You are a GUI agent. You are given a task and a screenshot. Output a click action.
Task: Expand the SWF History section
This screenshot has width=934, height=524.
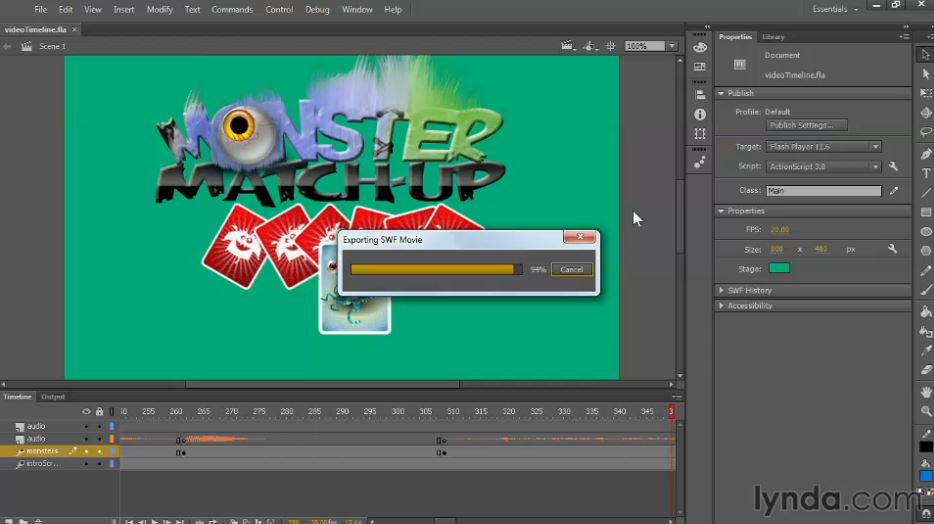pyautogui.click(x=721, y=291)
